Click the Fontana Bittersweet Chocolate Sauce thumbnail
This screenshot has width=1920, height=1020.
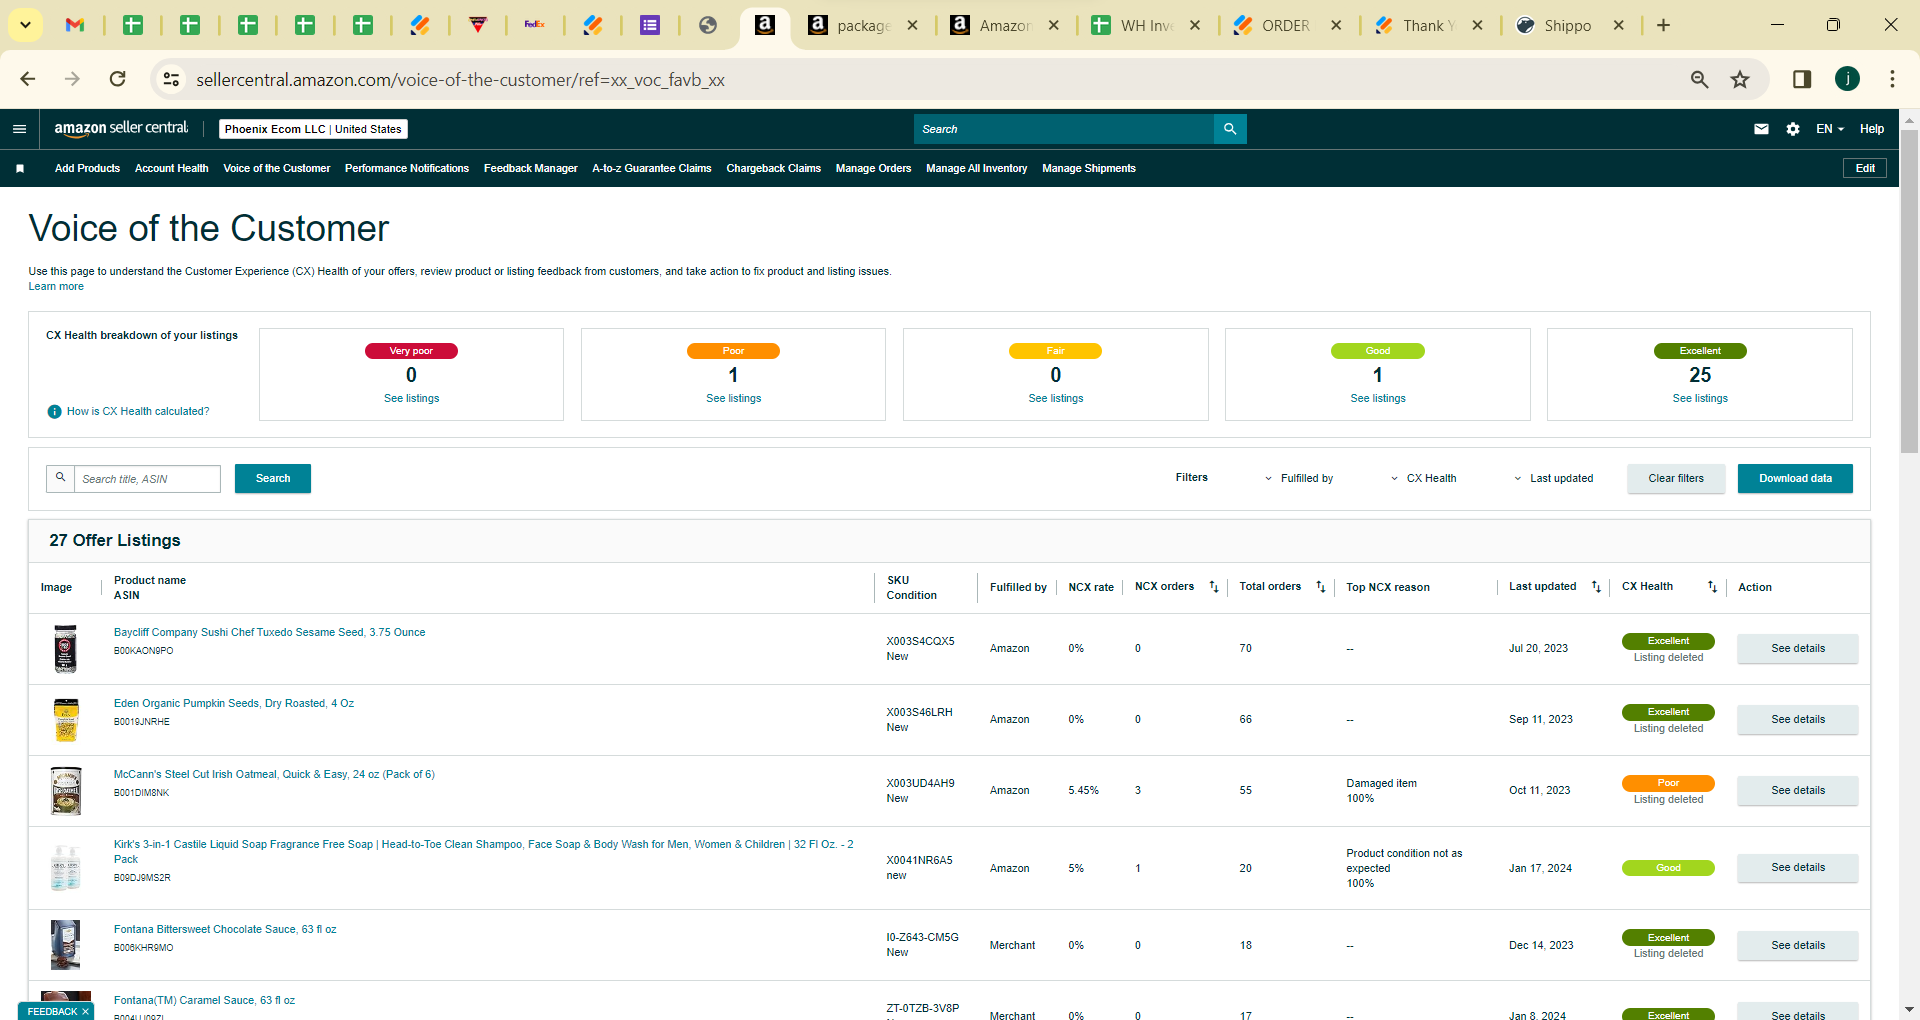[x=66, y=945]
